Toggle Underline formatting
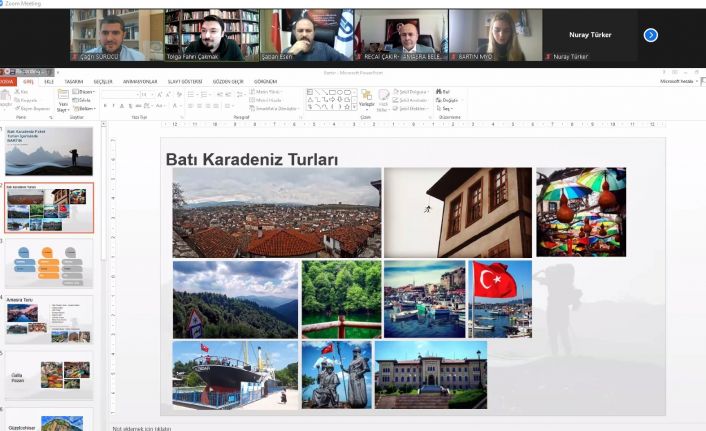Image resolution: width=706 pixels, height=431 pixels. coord(122,106)
